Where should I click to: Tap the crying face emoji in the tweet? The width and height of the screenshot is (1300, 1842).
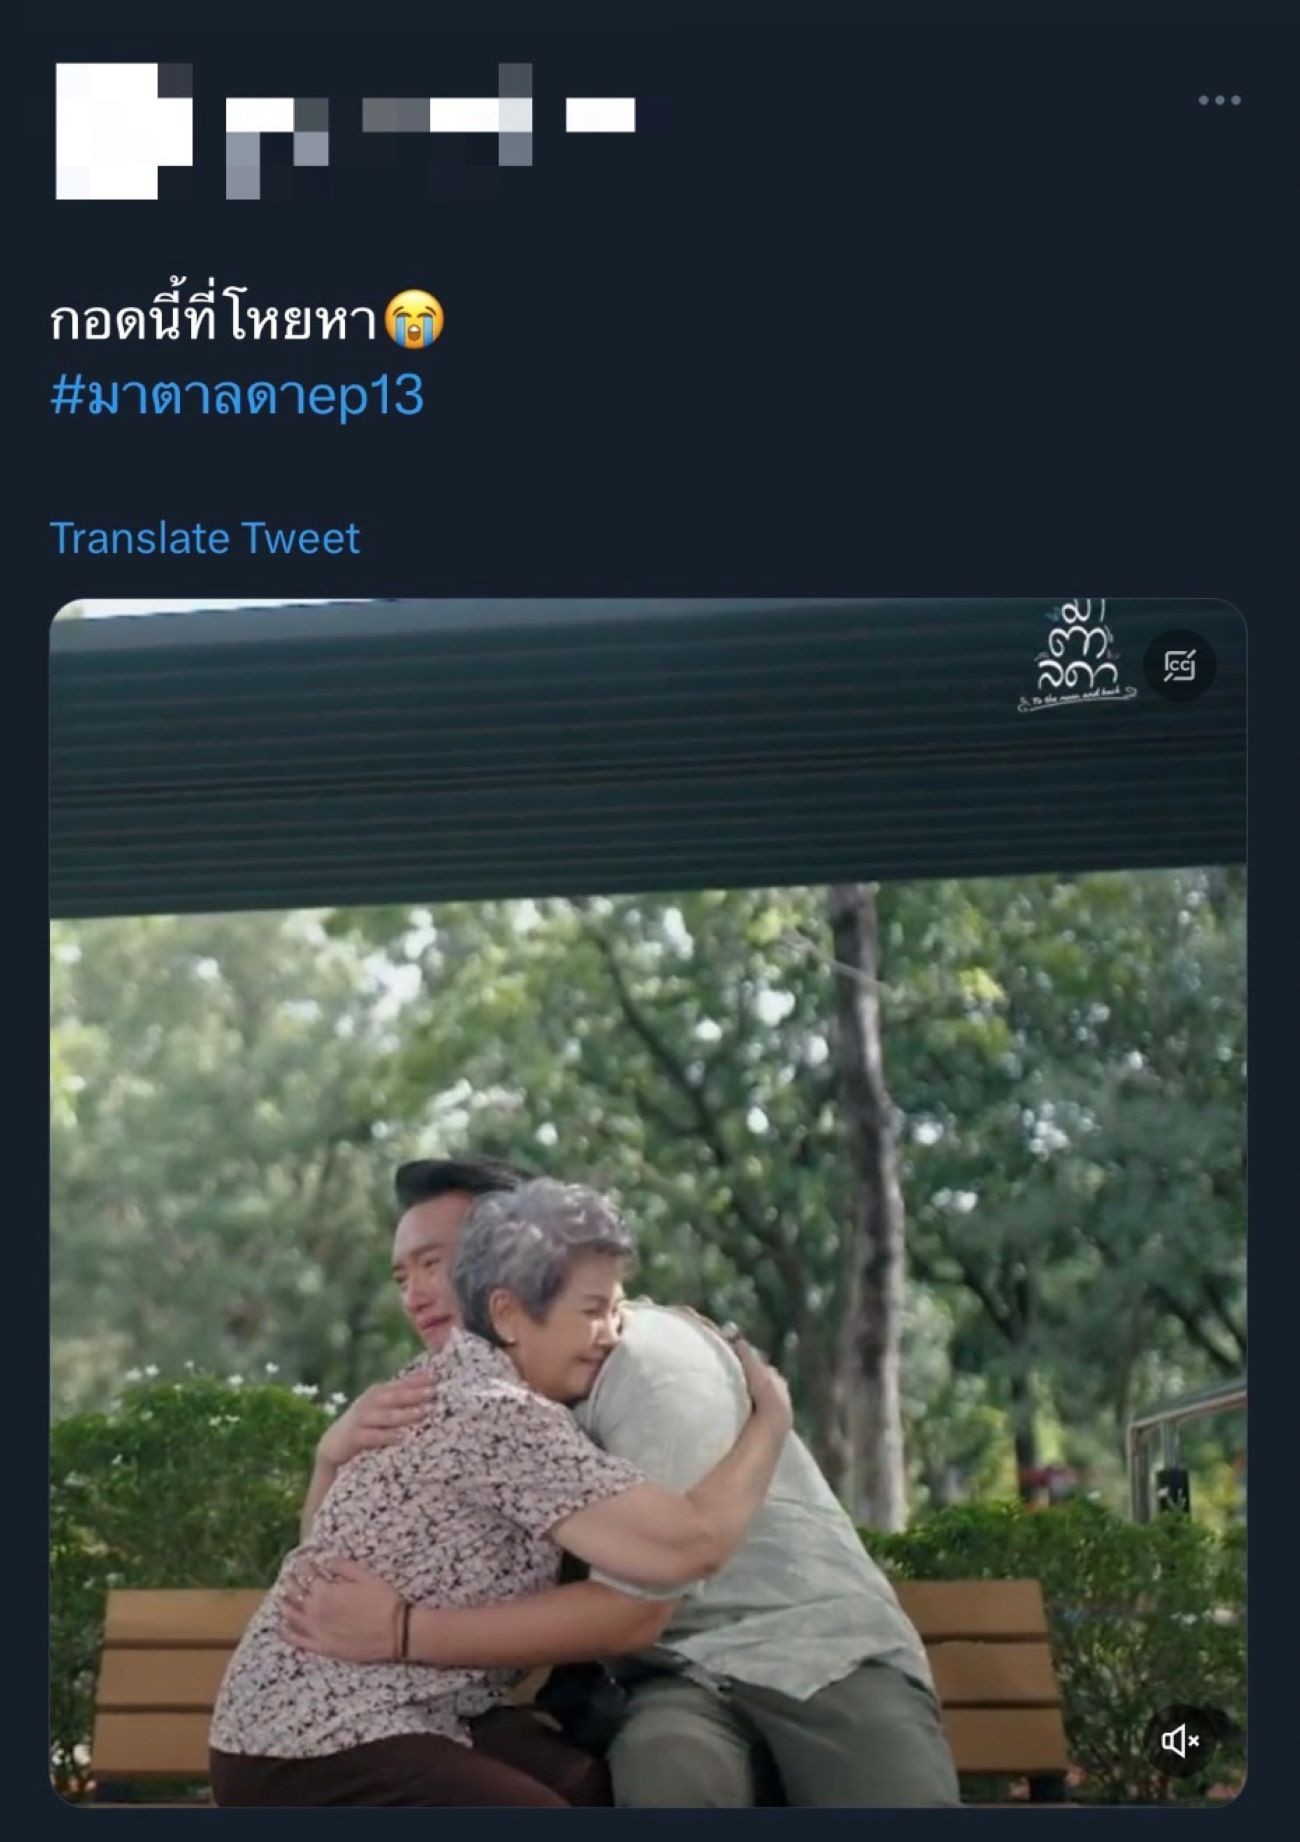[x=415, y=320]
